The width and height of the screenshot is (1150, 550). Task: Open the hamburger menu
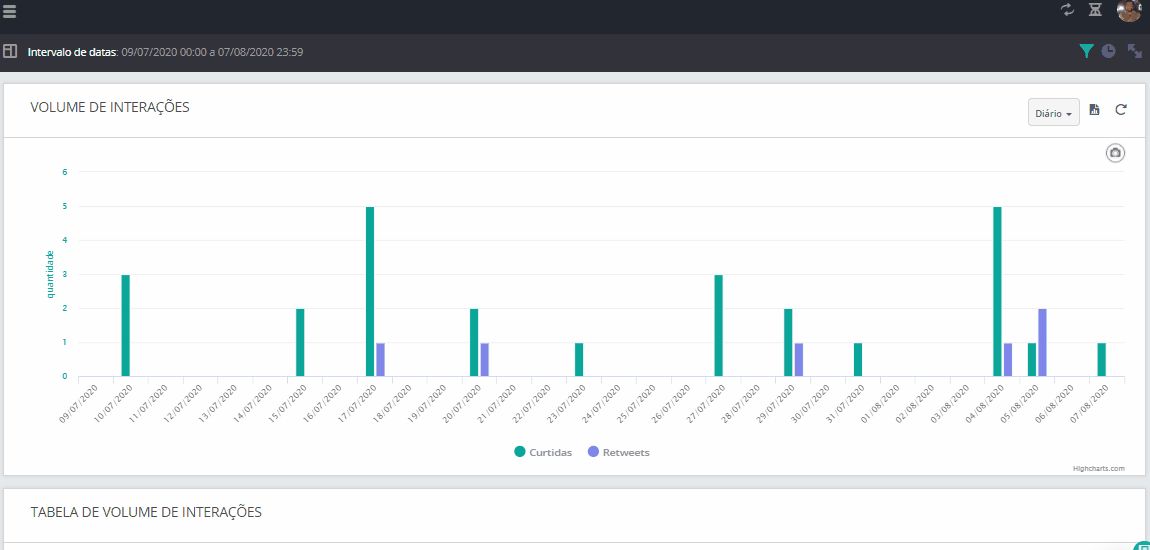9,11
